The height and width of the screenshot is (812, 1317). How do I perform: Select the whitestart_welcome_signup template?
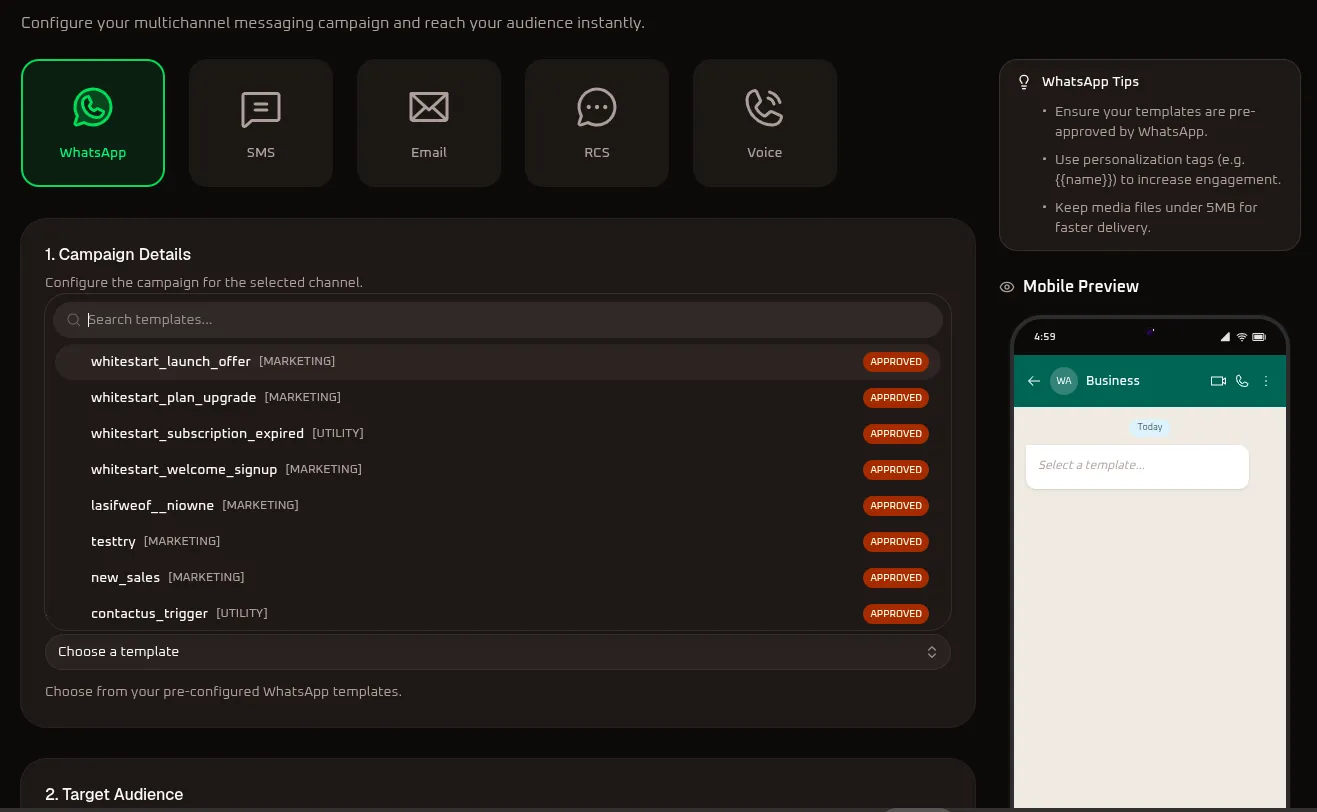(498, 470)
